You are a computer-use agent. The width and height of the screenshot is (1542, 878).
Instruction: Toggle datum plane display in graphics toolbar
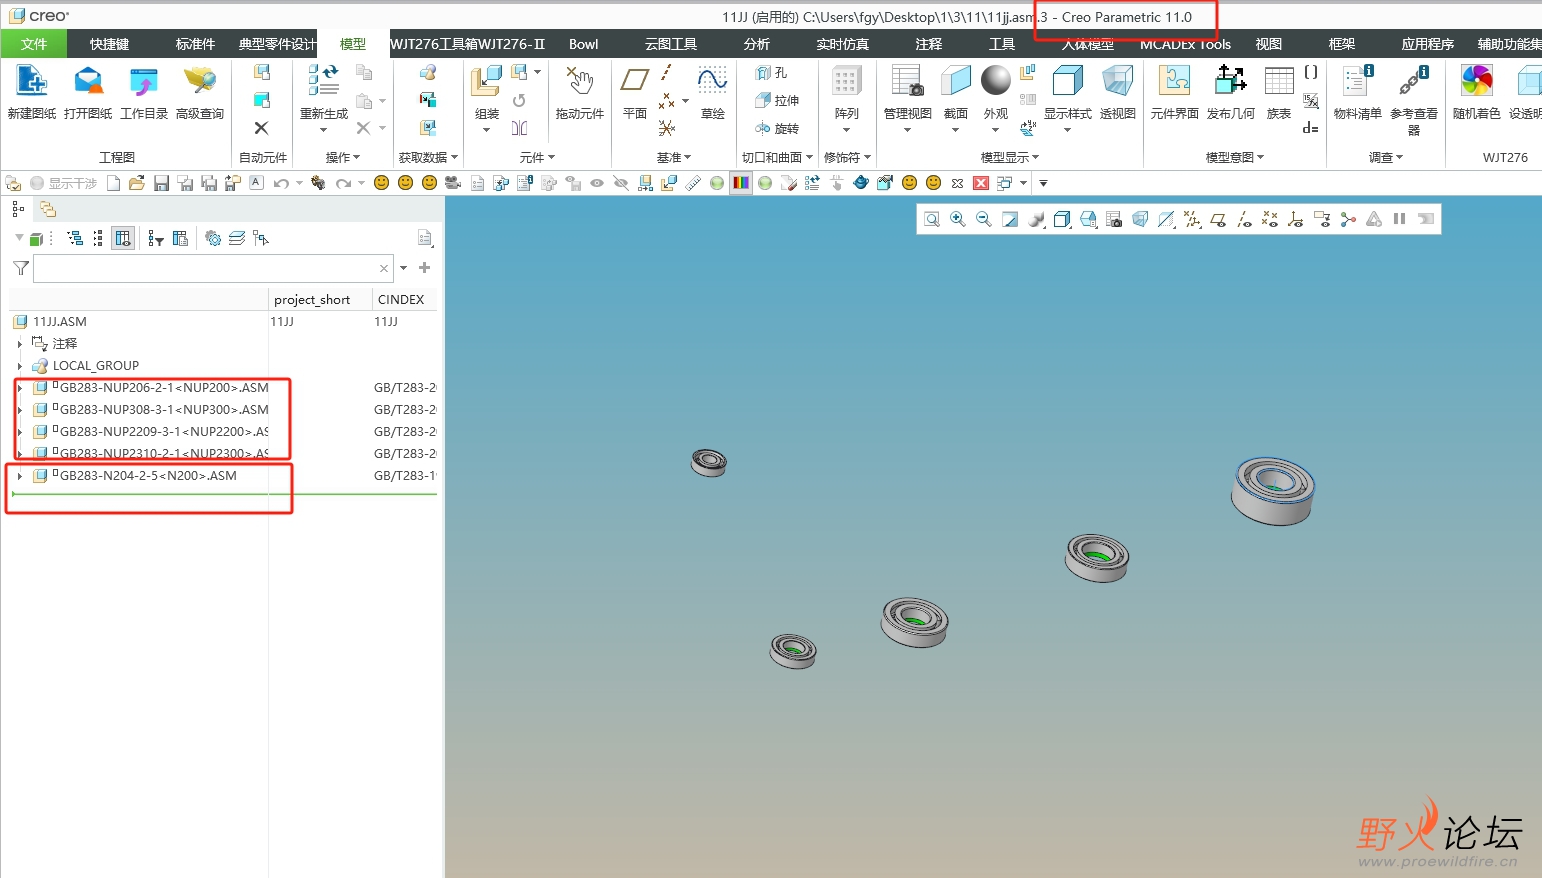coord(1218,219)
